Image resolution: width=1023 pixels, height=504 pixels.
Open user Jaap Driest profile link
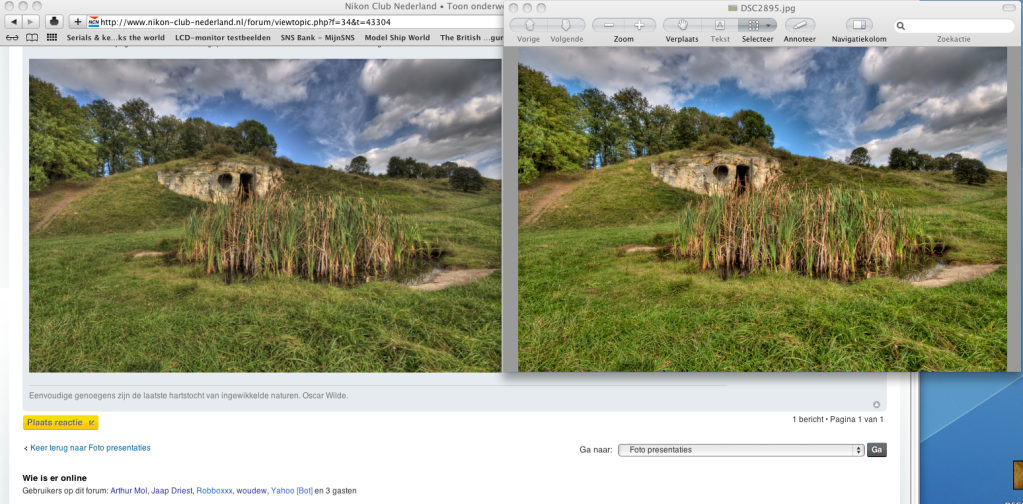pos(172,491)
